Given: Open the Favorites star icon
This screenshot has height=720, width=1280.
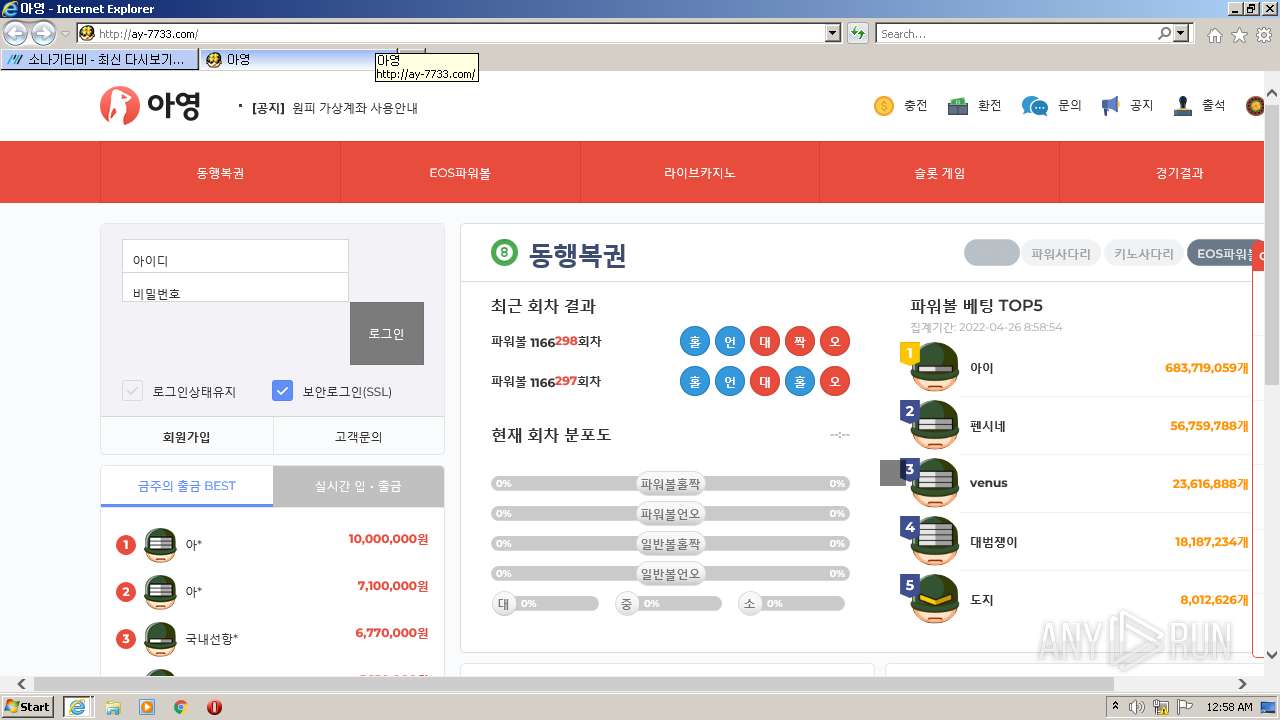Looking at the screenshot, I should 1239,35.
